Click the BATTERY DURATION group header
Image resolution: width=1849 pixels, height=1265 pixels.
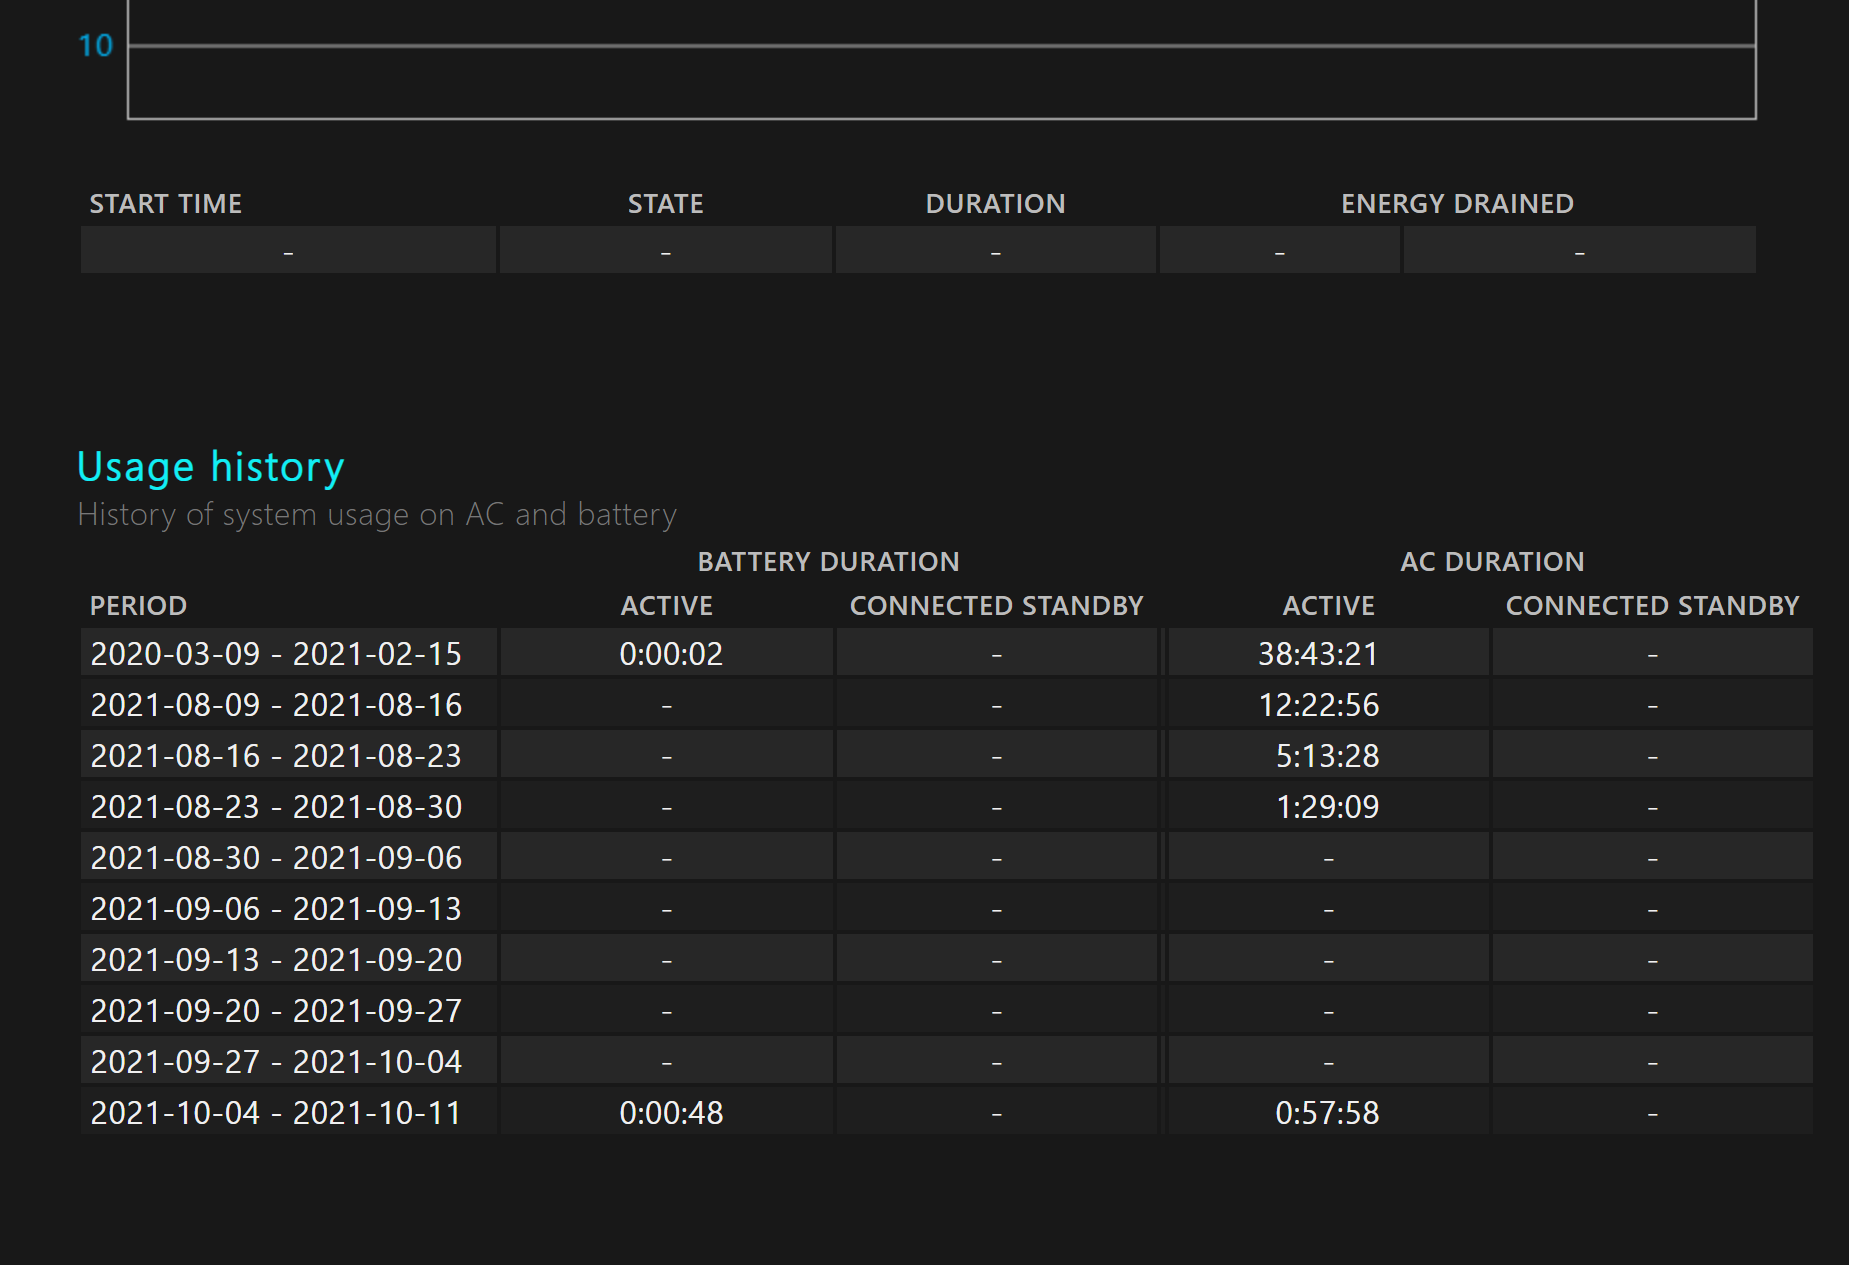pyautogui.click(x=828, y=562)
